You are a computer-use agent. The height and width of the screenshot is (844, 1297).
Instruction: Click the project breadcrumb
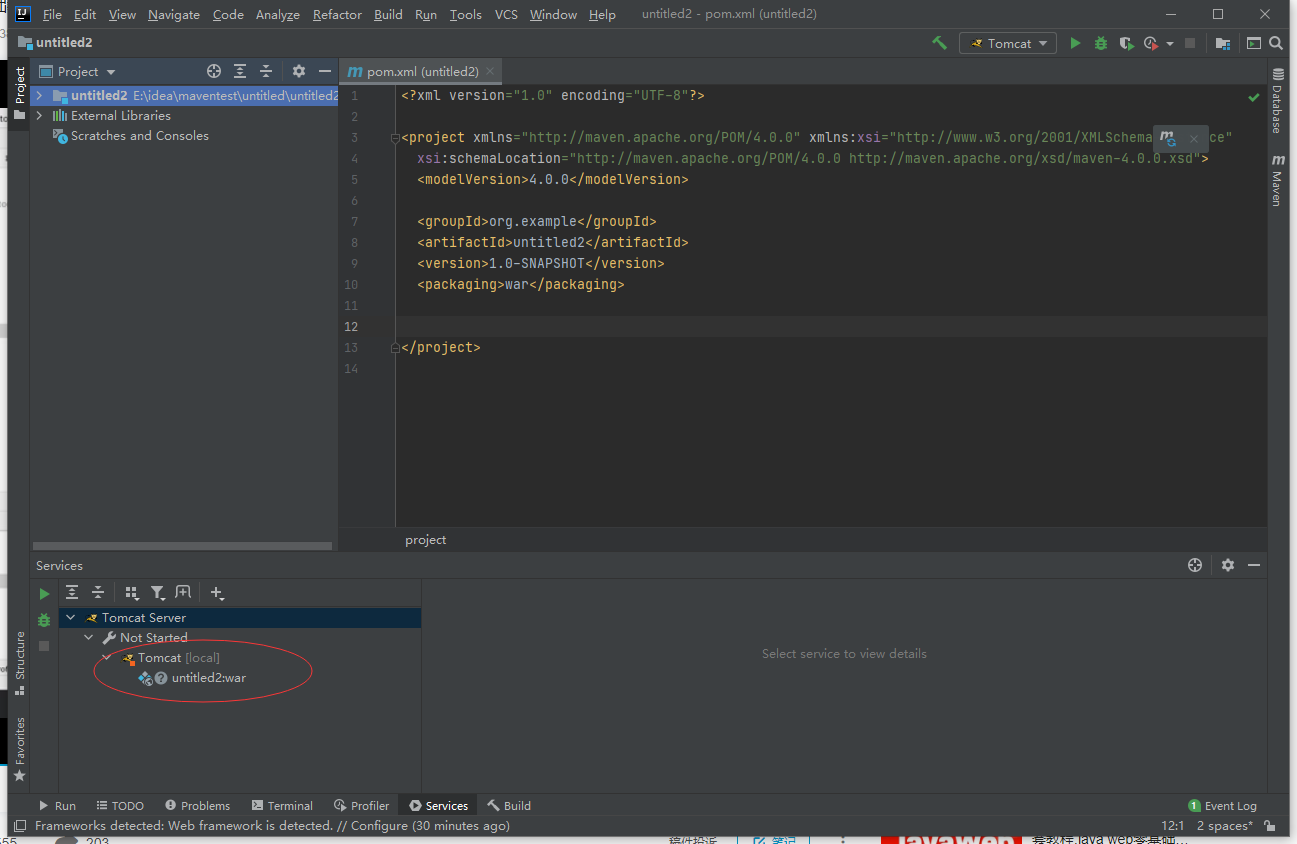pyautogui.click(x=425, y=539)
